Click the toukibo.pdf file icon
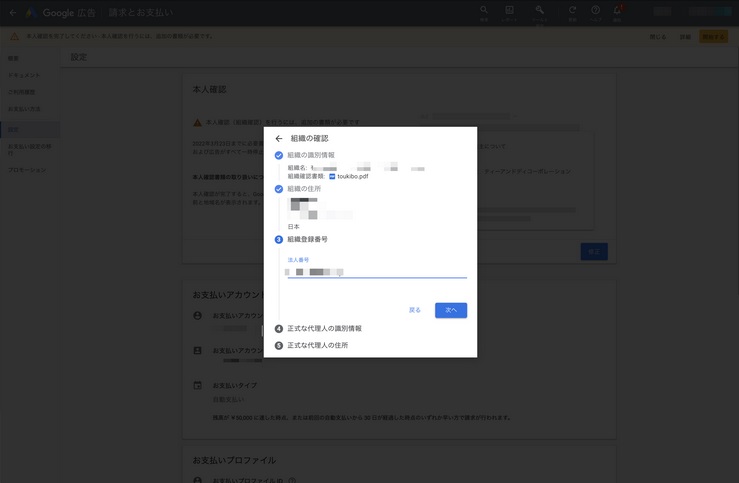This screenshot has height=483, width=739. point(332,177)
